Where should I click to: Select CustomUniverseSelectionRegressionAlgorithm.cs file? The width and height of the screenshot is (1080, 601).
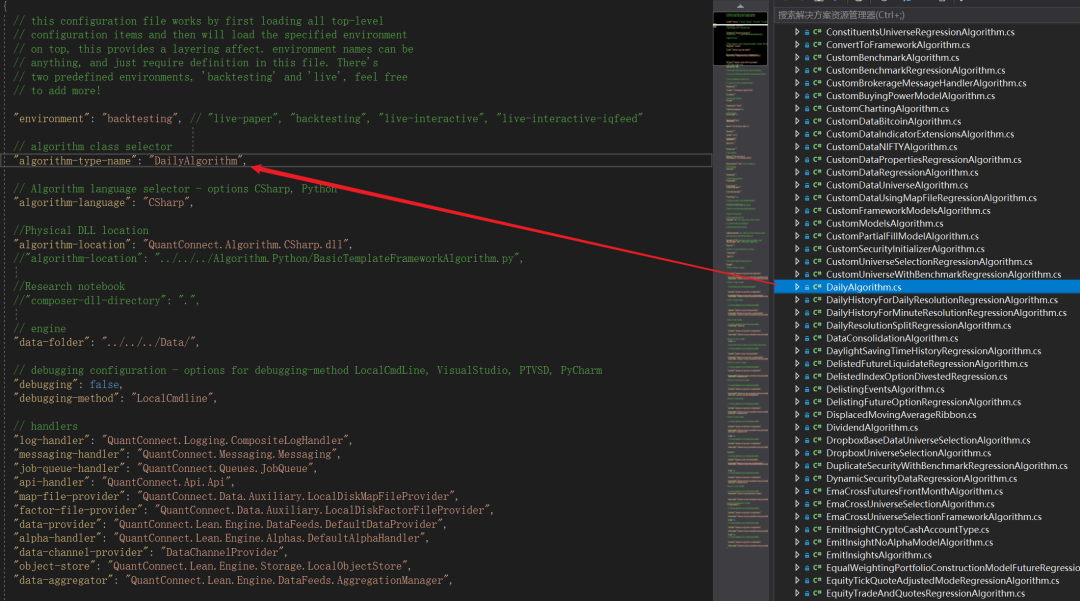coord(929,262)
